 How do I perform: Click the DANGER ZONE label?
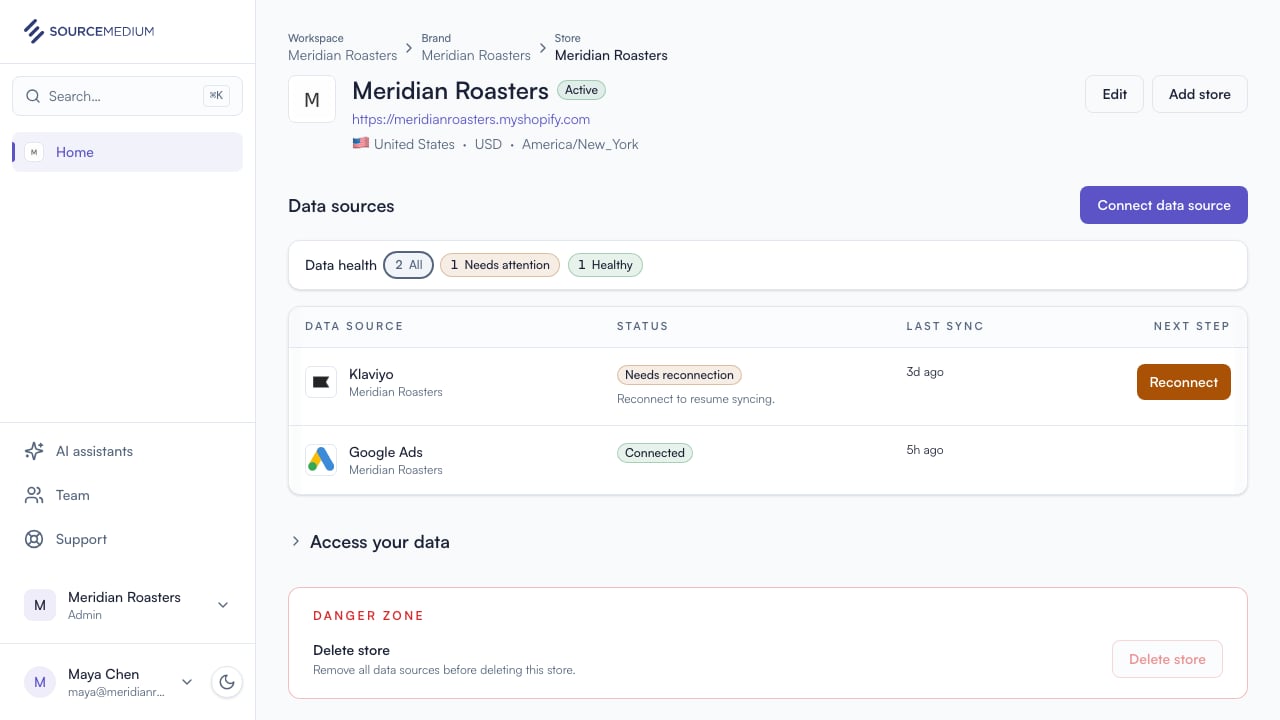point(369,616)
